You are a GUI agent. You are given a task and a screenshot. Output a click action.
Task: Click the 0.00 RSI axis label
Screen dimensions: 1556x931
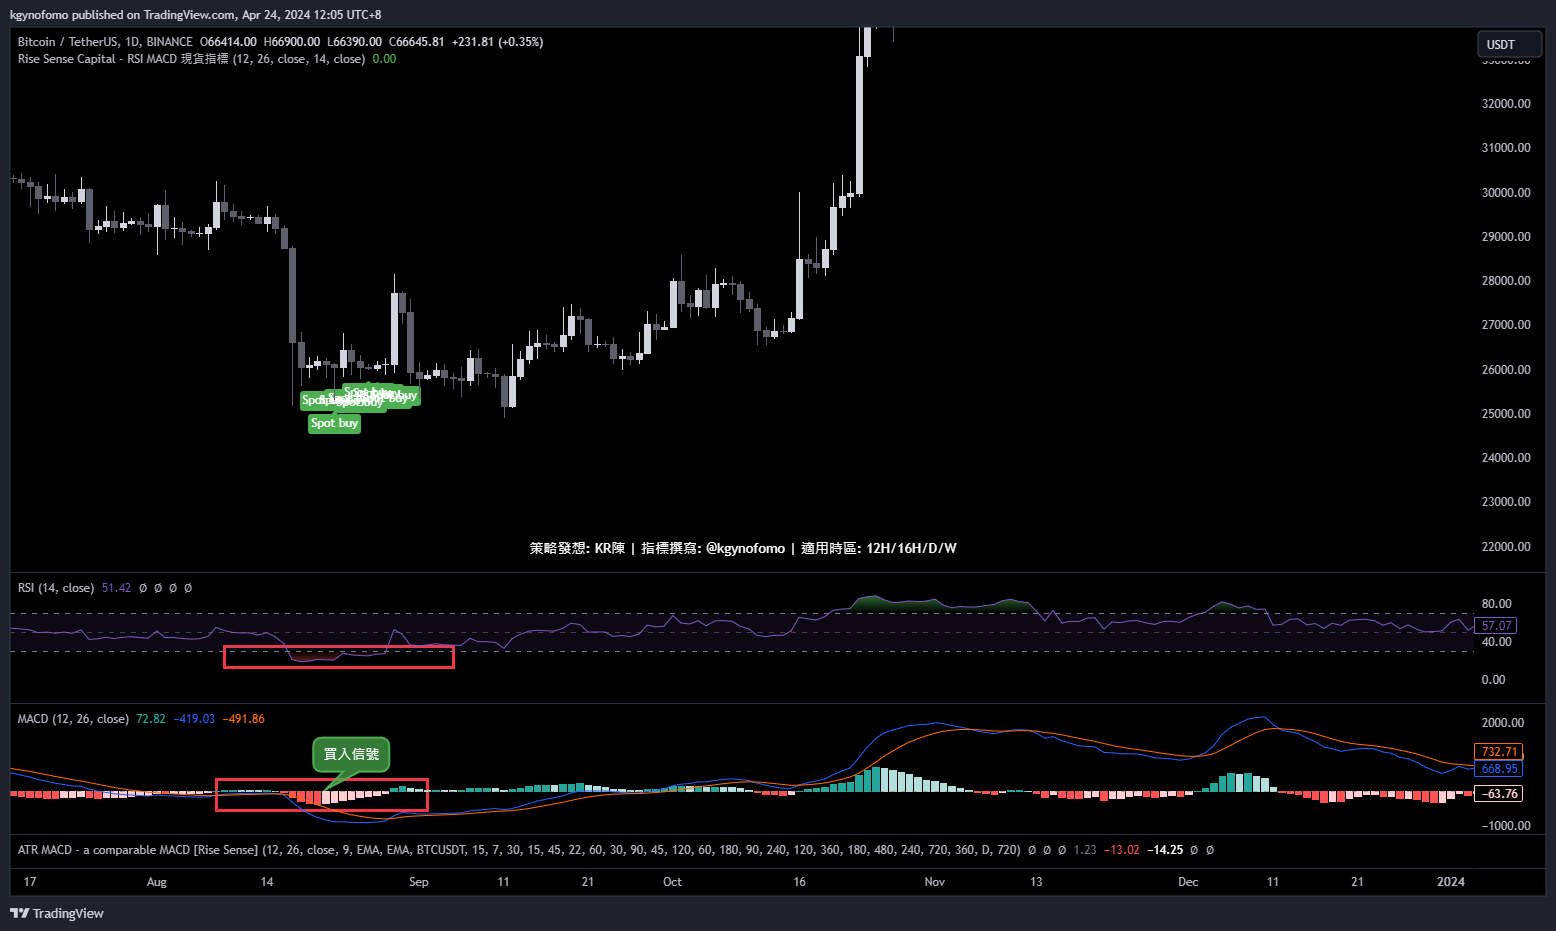click(x=1493, y=680)
